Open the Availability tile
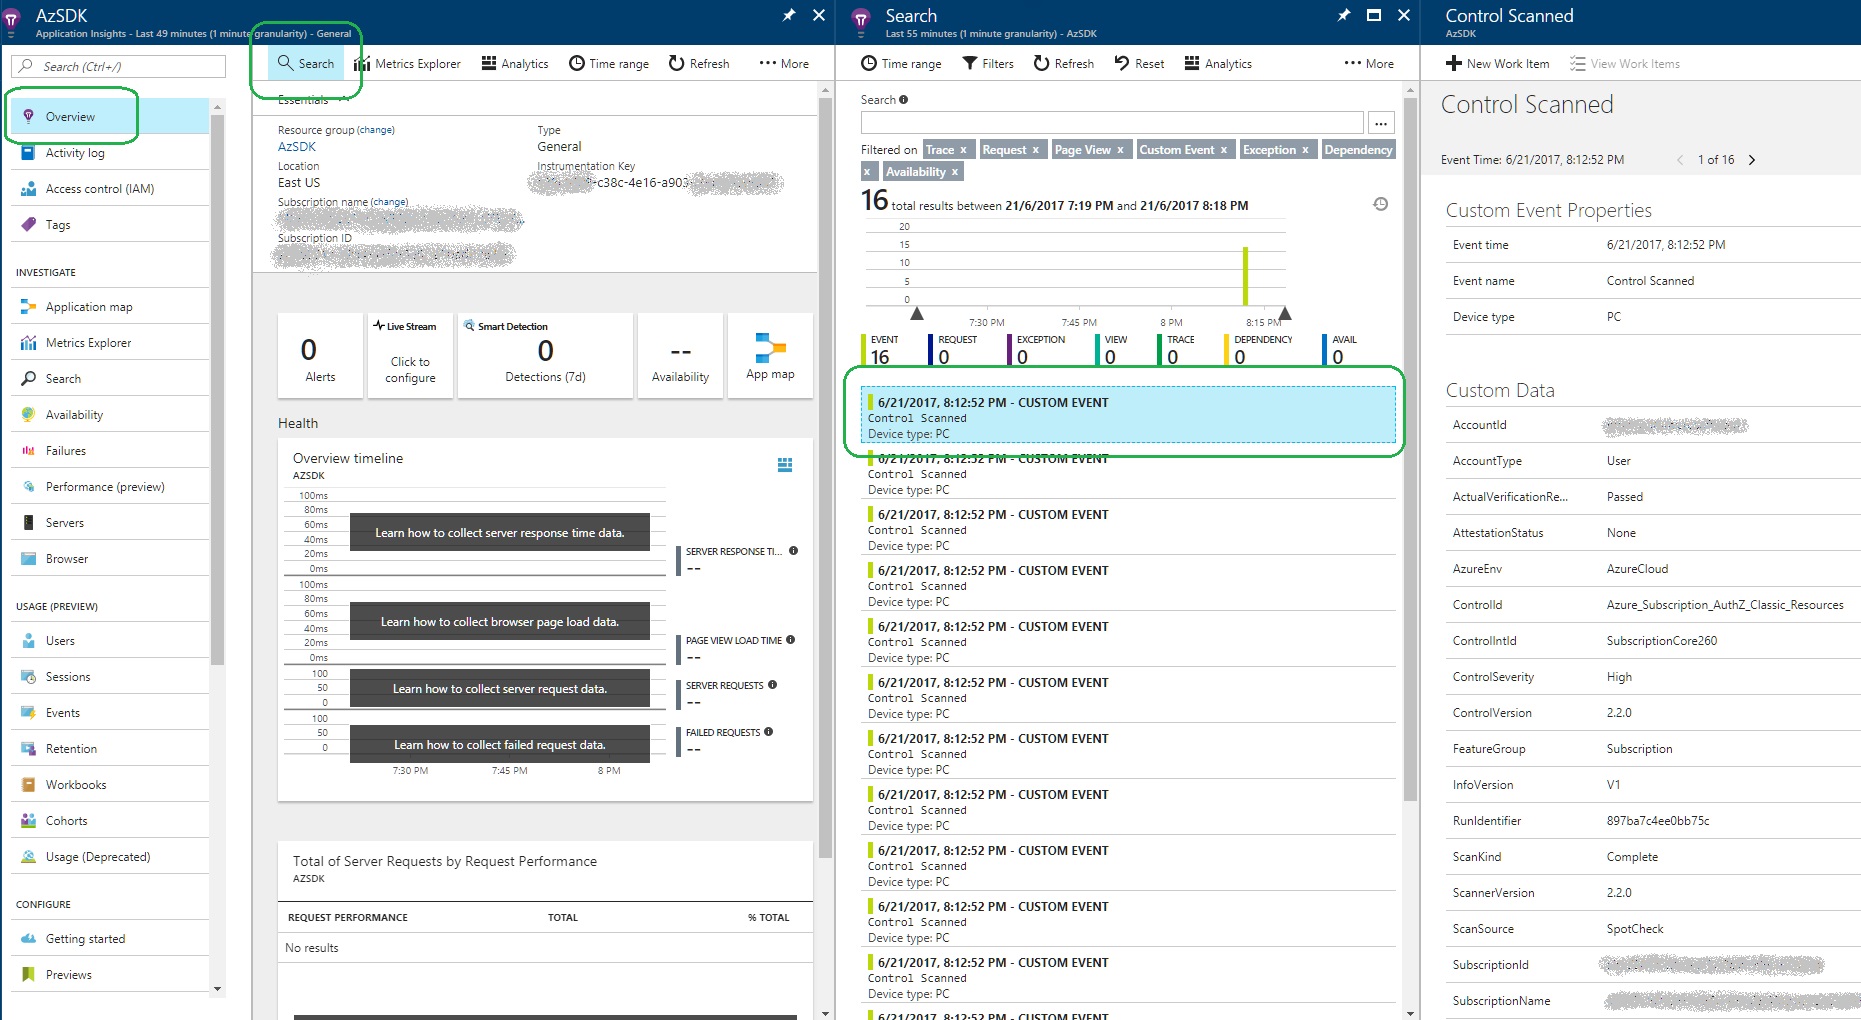 tap(680, 356)
